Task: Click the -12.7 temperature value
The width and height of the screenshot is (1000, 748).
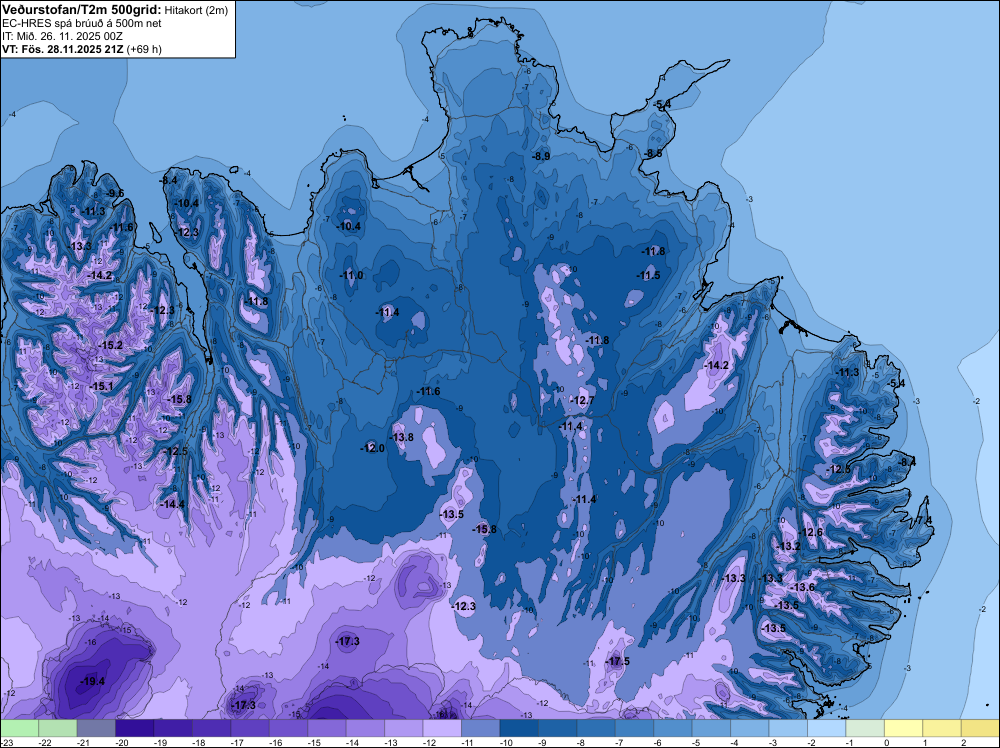Action: coord(582,400)
